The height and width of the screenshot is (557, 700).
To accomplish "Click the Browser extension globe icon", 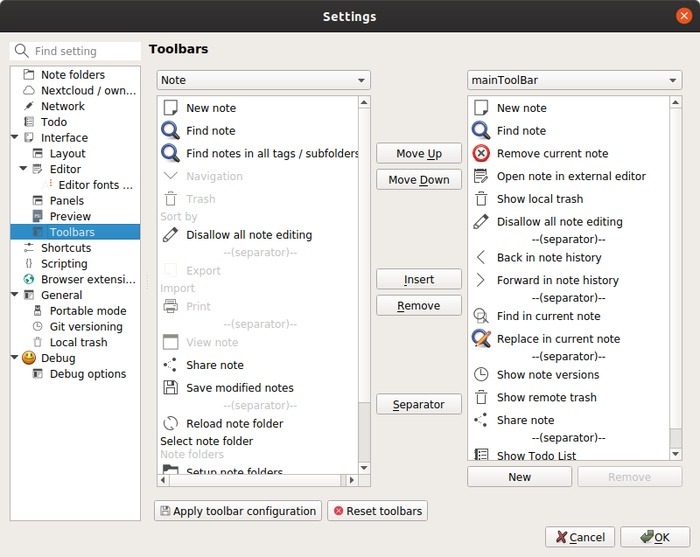I will (x=29, y=279).
